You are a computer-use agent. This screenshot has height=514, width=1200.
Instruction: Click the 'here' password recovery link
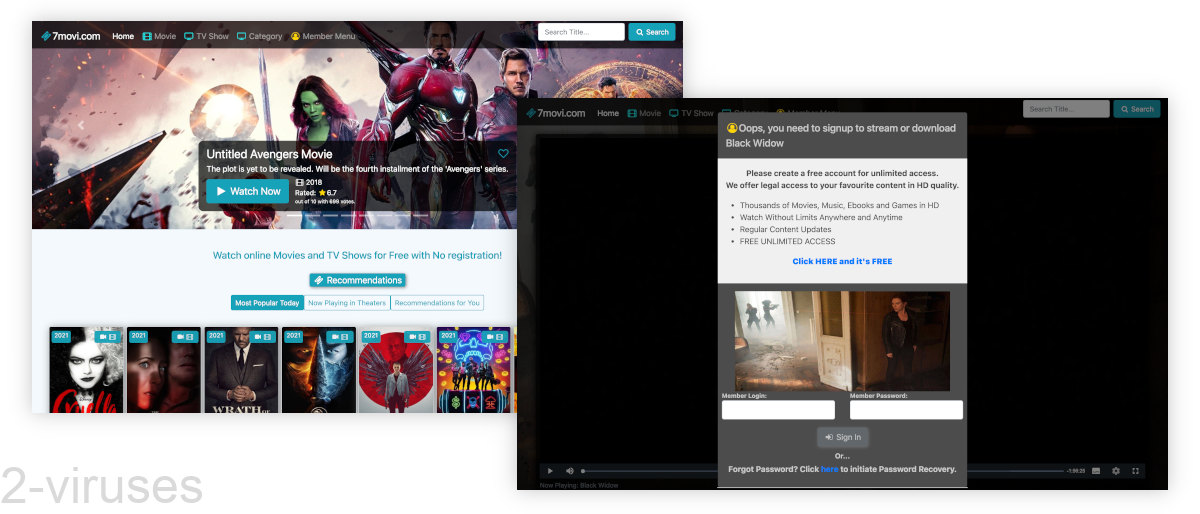(829, 469)
